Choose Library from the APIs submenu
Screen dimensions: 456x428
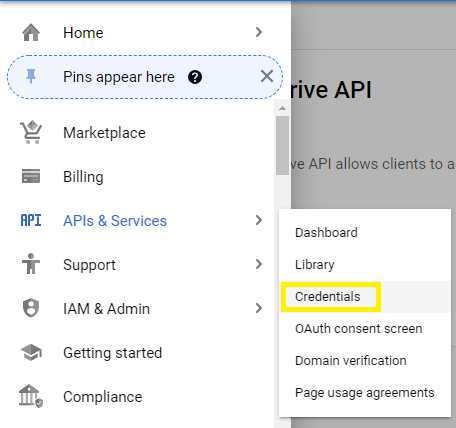315,265
